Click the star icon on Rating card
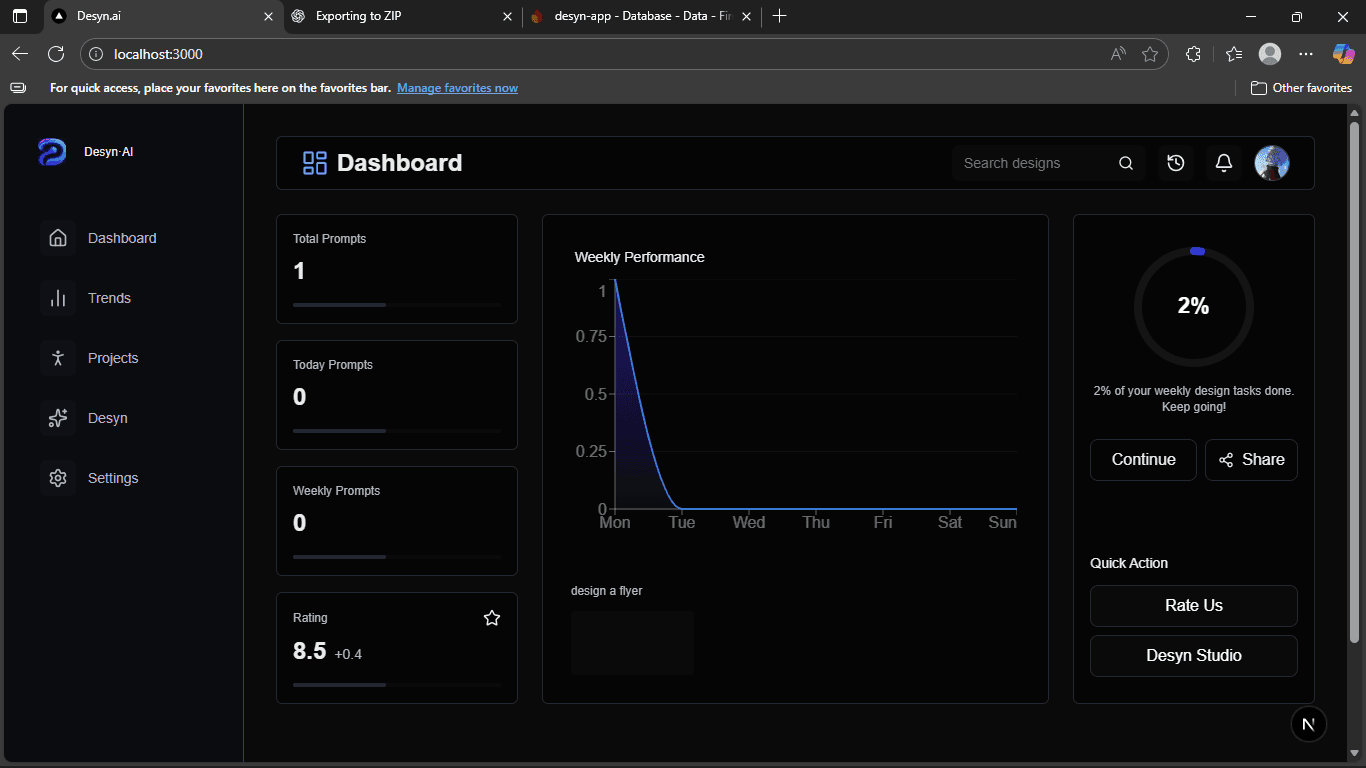This screenshot has width=1366, height=768. [x=492, y=618]
